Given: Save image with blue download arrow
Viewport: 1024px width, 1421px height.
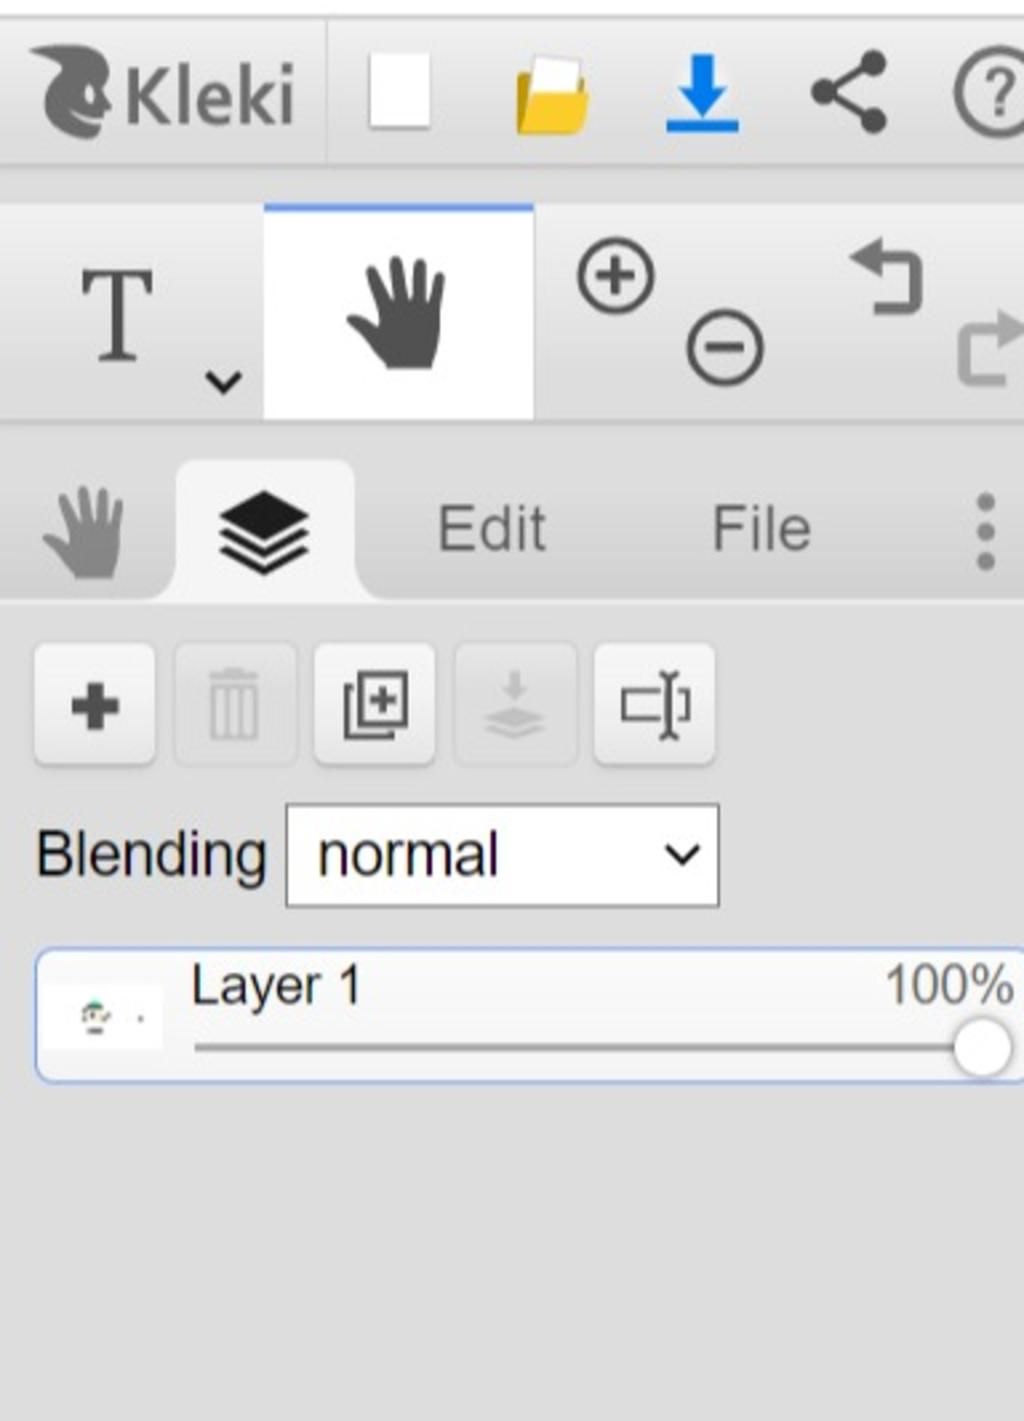Looking at the screenshot, I should click(x=702, y=94).
